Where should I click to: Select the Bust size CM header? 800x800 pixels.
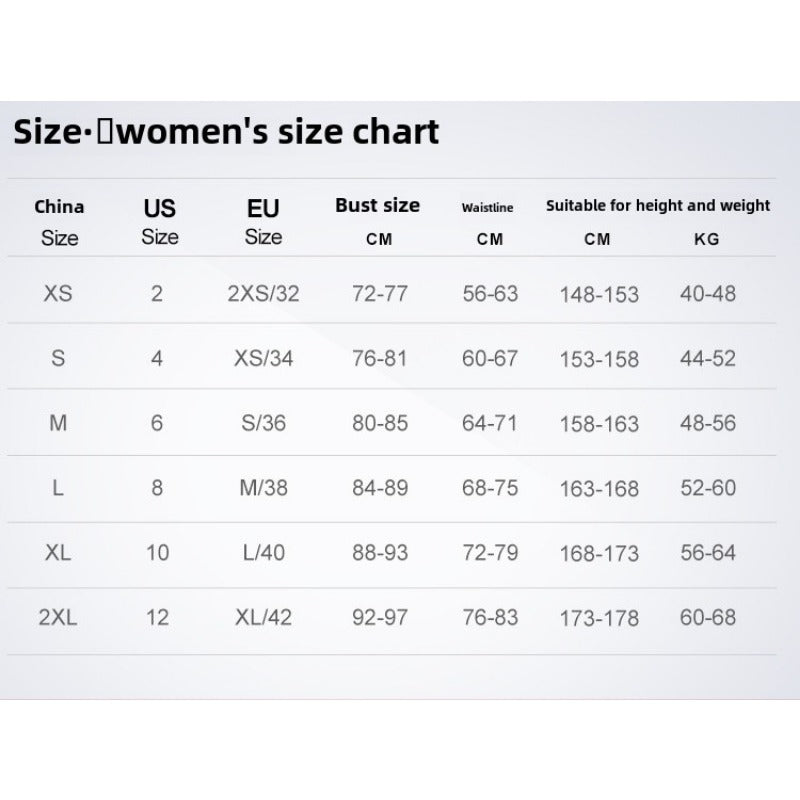coord(377,220)
